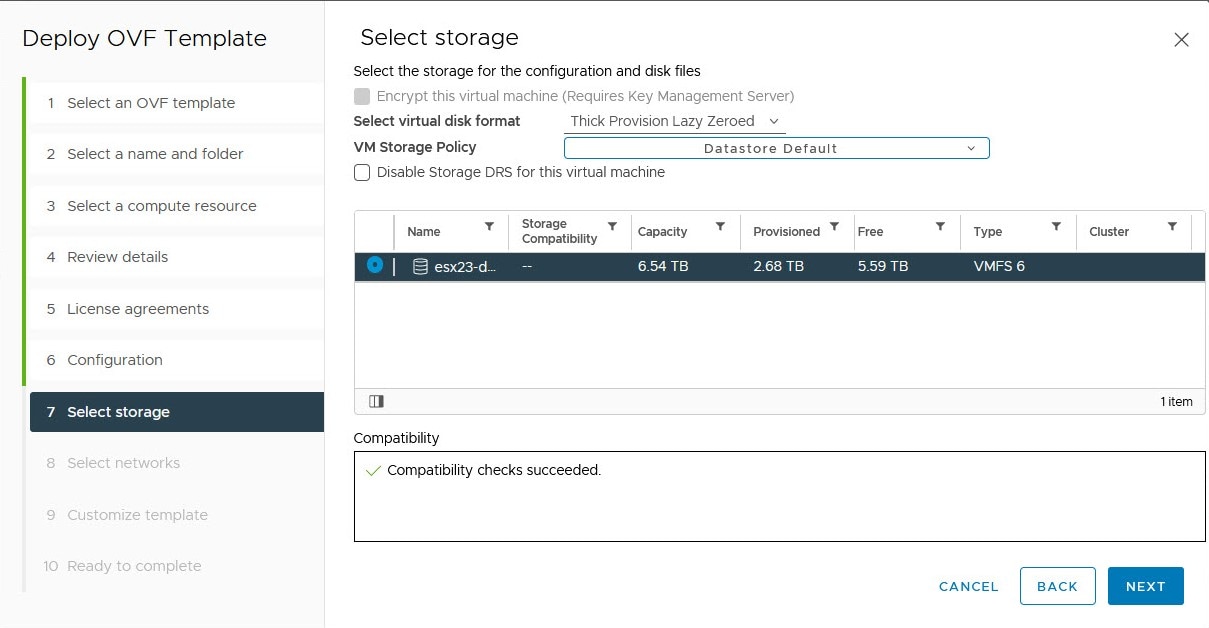
Task: Sort by the Storage Compatibility column header
Action: [x=559, y=231]
